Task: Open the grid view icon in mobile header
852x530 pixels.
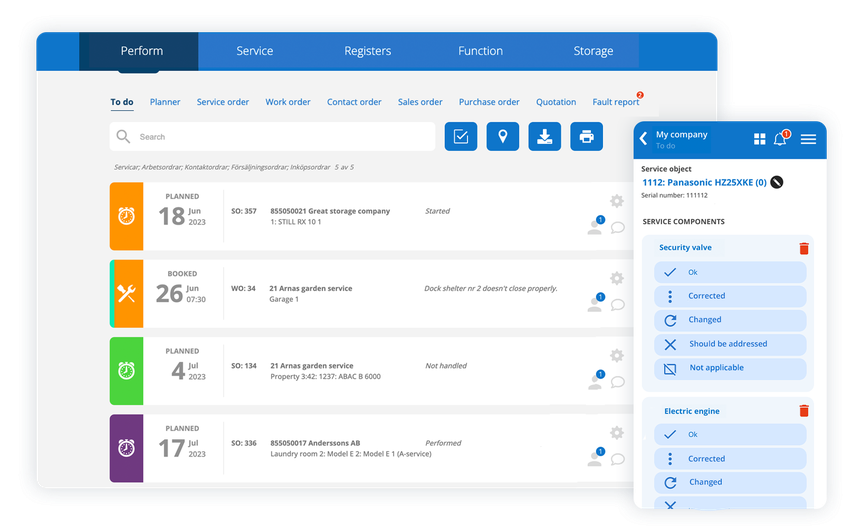Action: click(759, 139)
